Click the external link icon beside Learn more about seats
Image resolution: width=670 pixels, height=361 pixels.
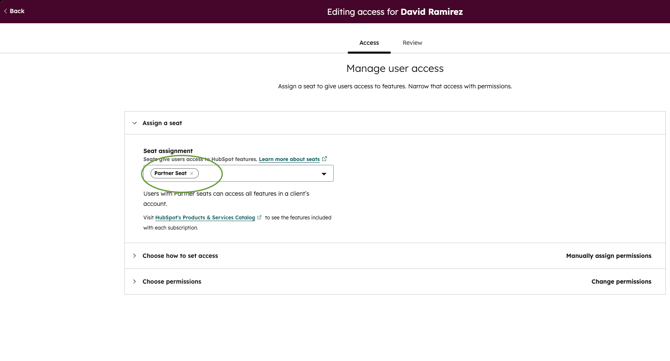tap(324, 159)
